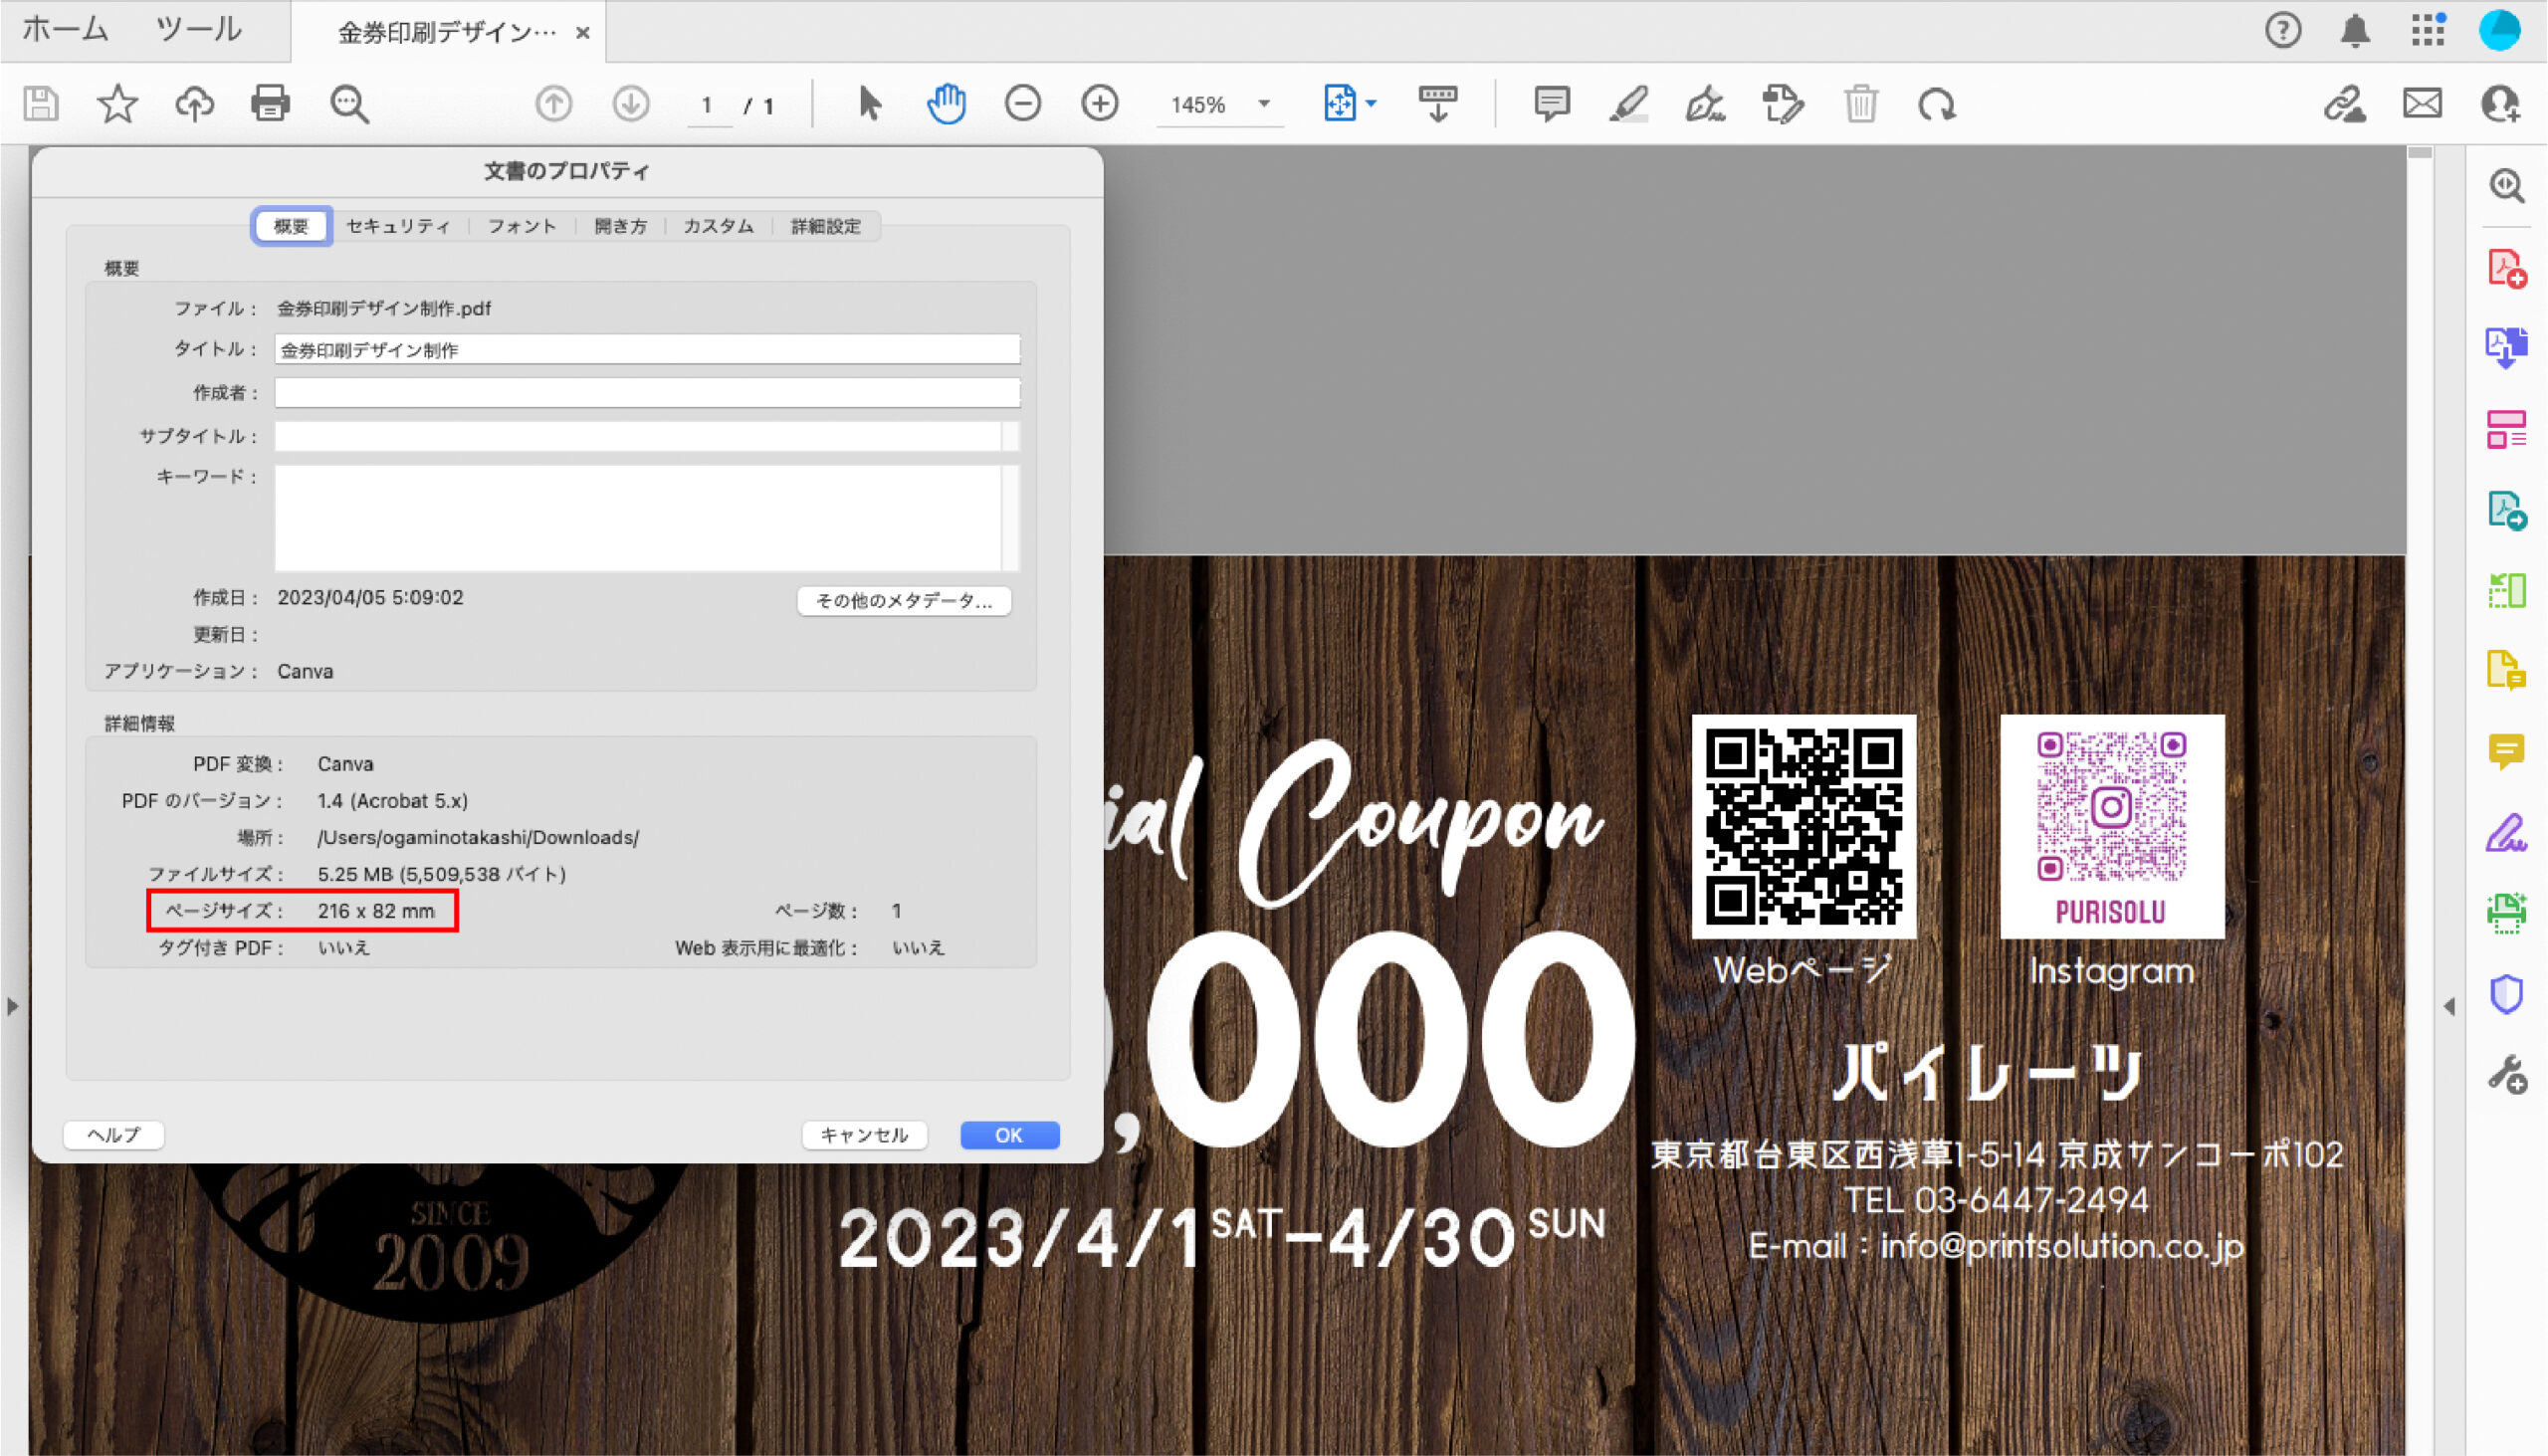Select the pen/markup tool icon

tap(1627, 104)
